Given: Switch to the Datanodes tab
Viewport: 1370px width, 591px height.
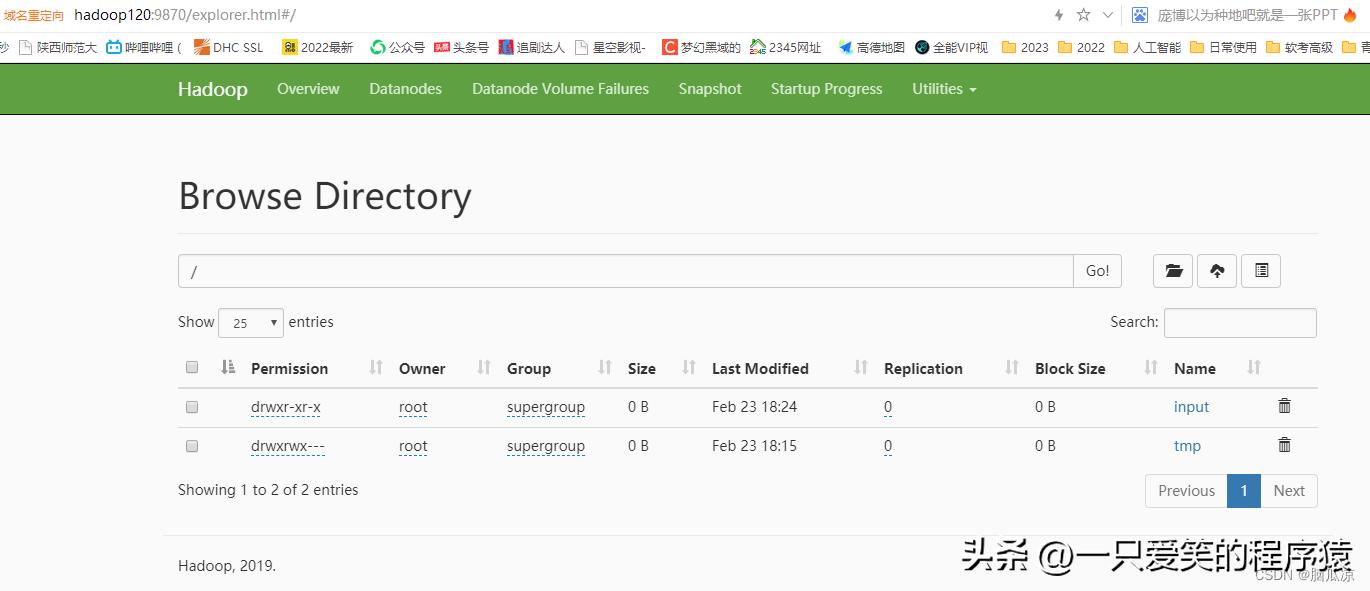Looking at the screenshot, I should [405, 89].
